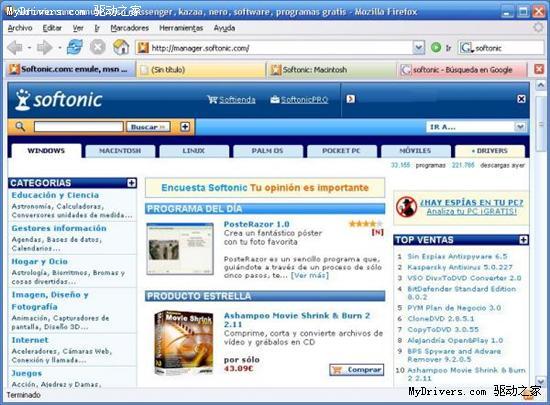The height and width of the screenshot is (405, 550).
Task: Select the LINUX platform tab
Action: (194, 151)
